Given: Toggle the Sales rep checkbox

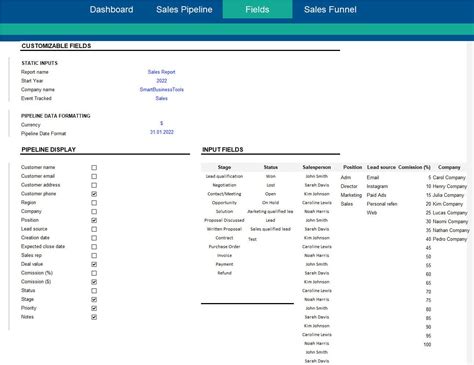Looking at the screenshot, I should pyautogui.click(x=94, y=256).
